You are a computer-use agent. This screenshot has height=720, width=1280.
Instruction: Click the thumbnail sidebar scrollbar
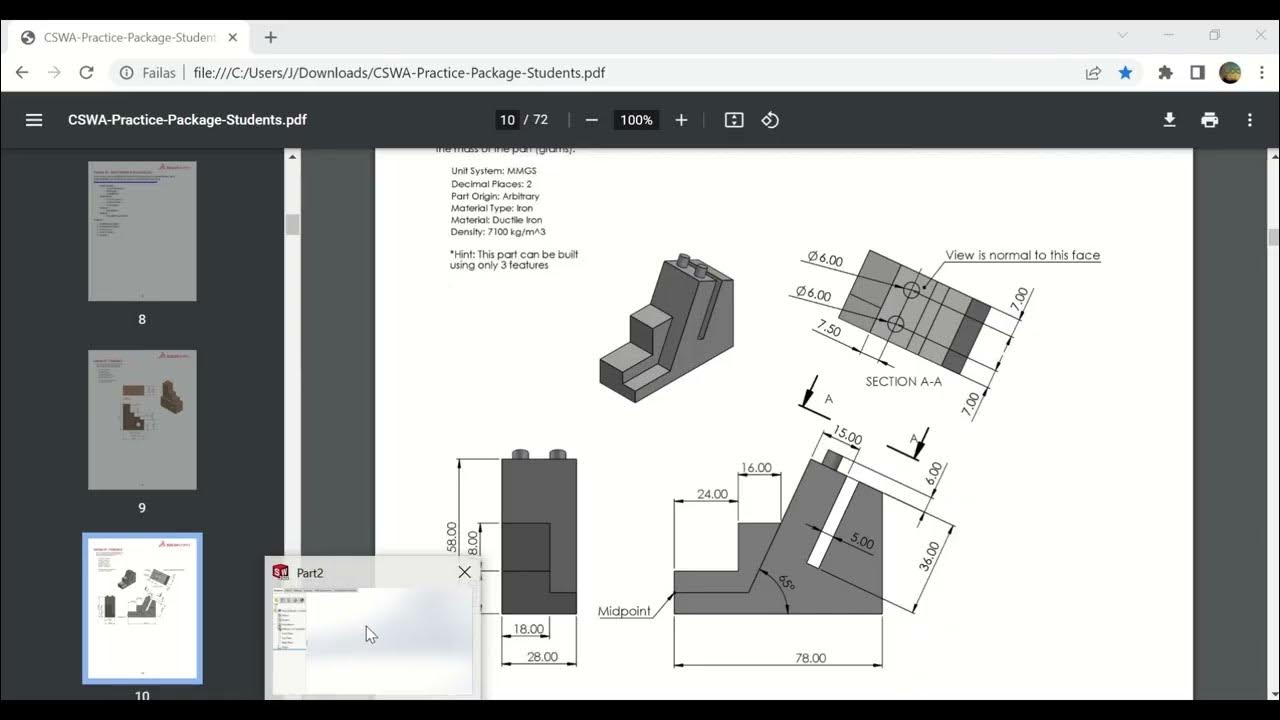[x=293, y=224]
